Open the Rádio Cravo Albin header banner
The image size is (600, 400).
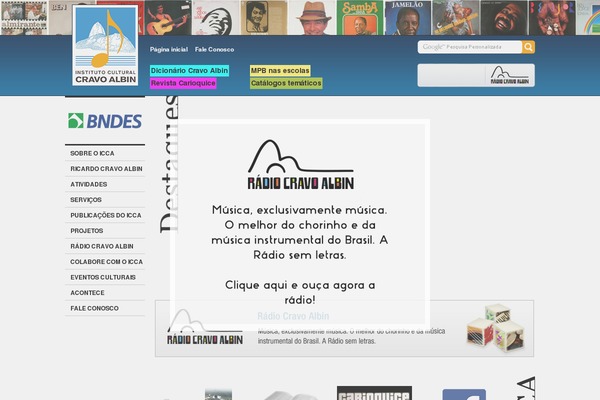pyautogui.click(x=476, y=75)
